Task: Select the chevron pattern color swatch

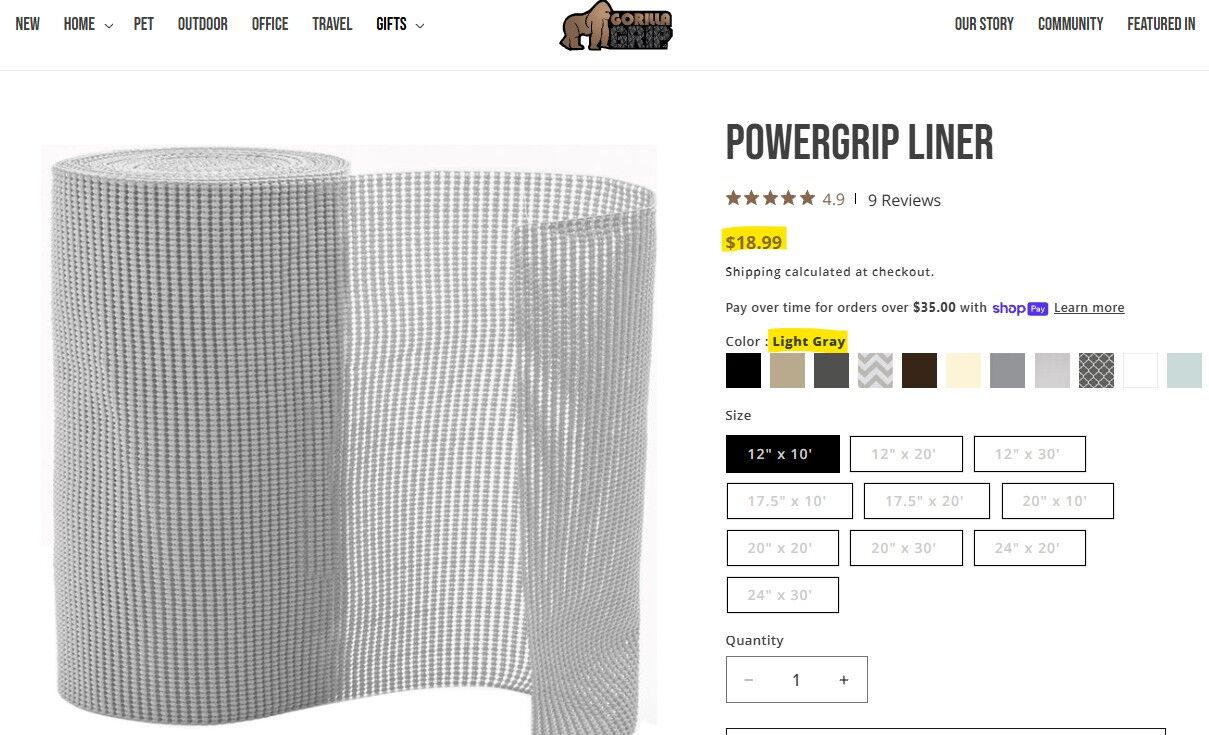Action: coord(875,370)
